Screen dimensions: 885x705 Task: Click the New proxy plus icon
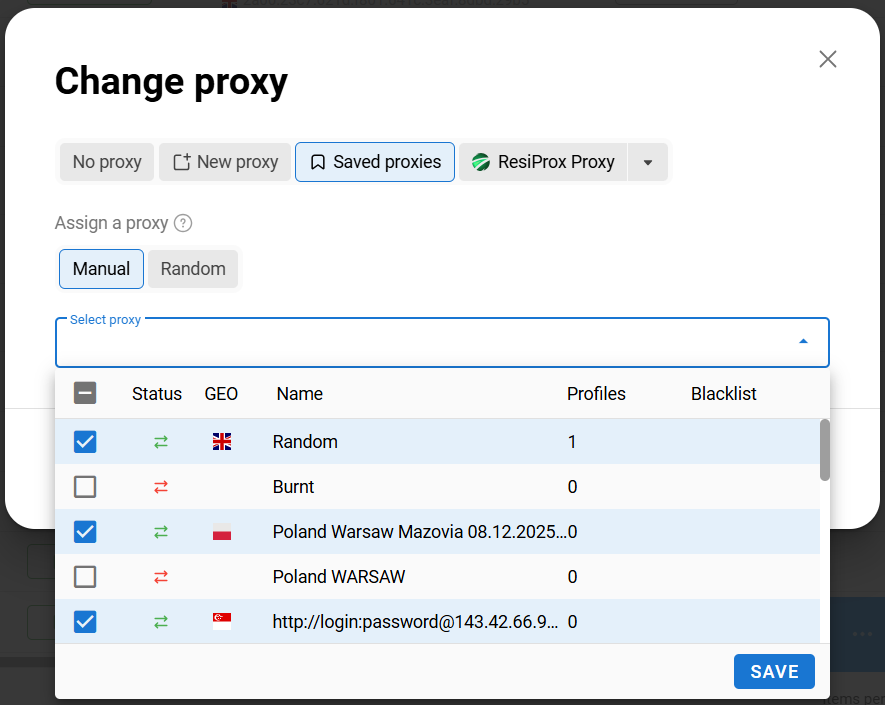tap(182, 162)
